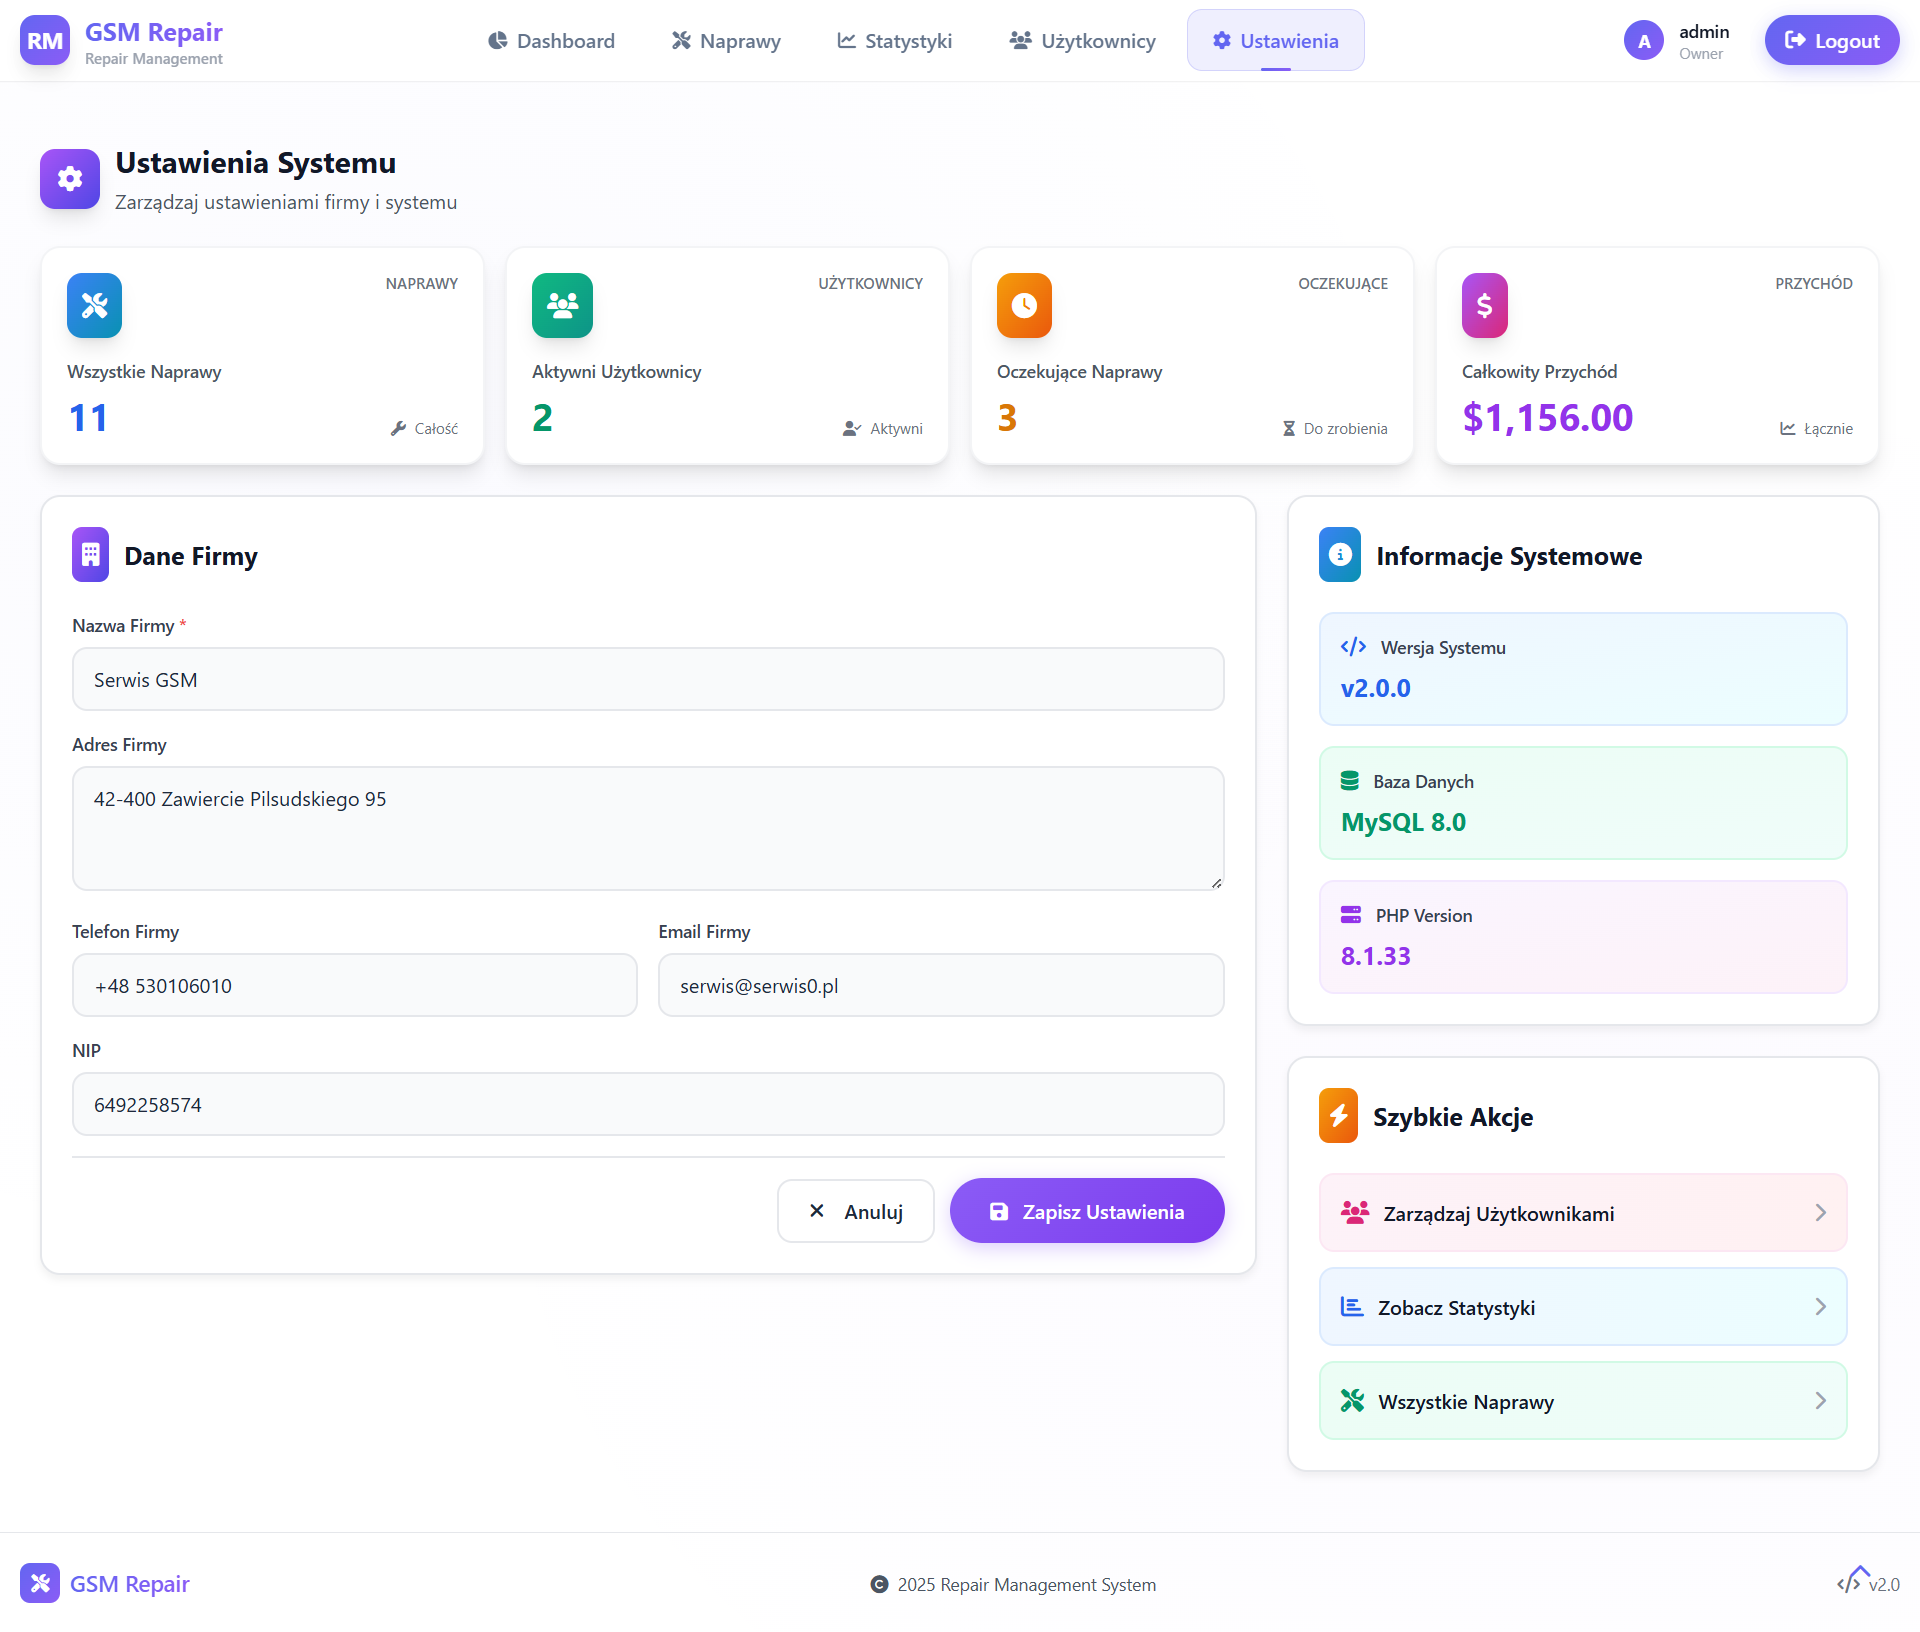
Task: Switch to the Statystyki navigation tab
Action: click(895, 41)
